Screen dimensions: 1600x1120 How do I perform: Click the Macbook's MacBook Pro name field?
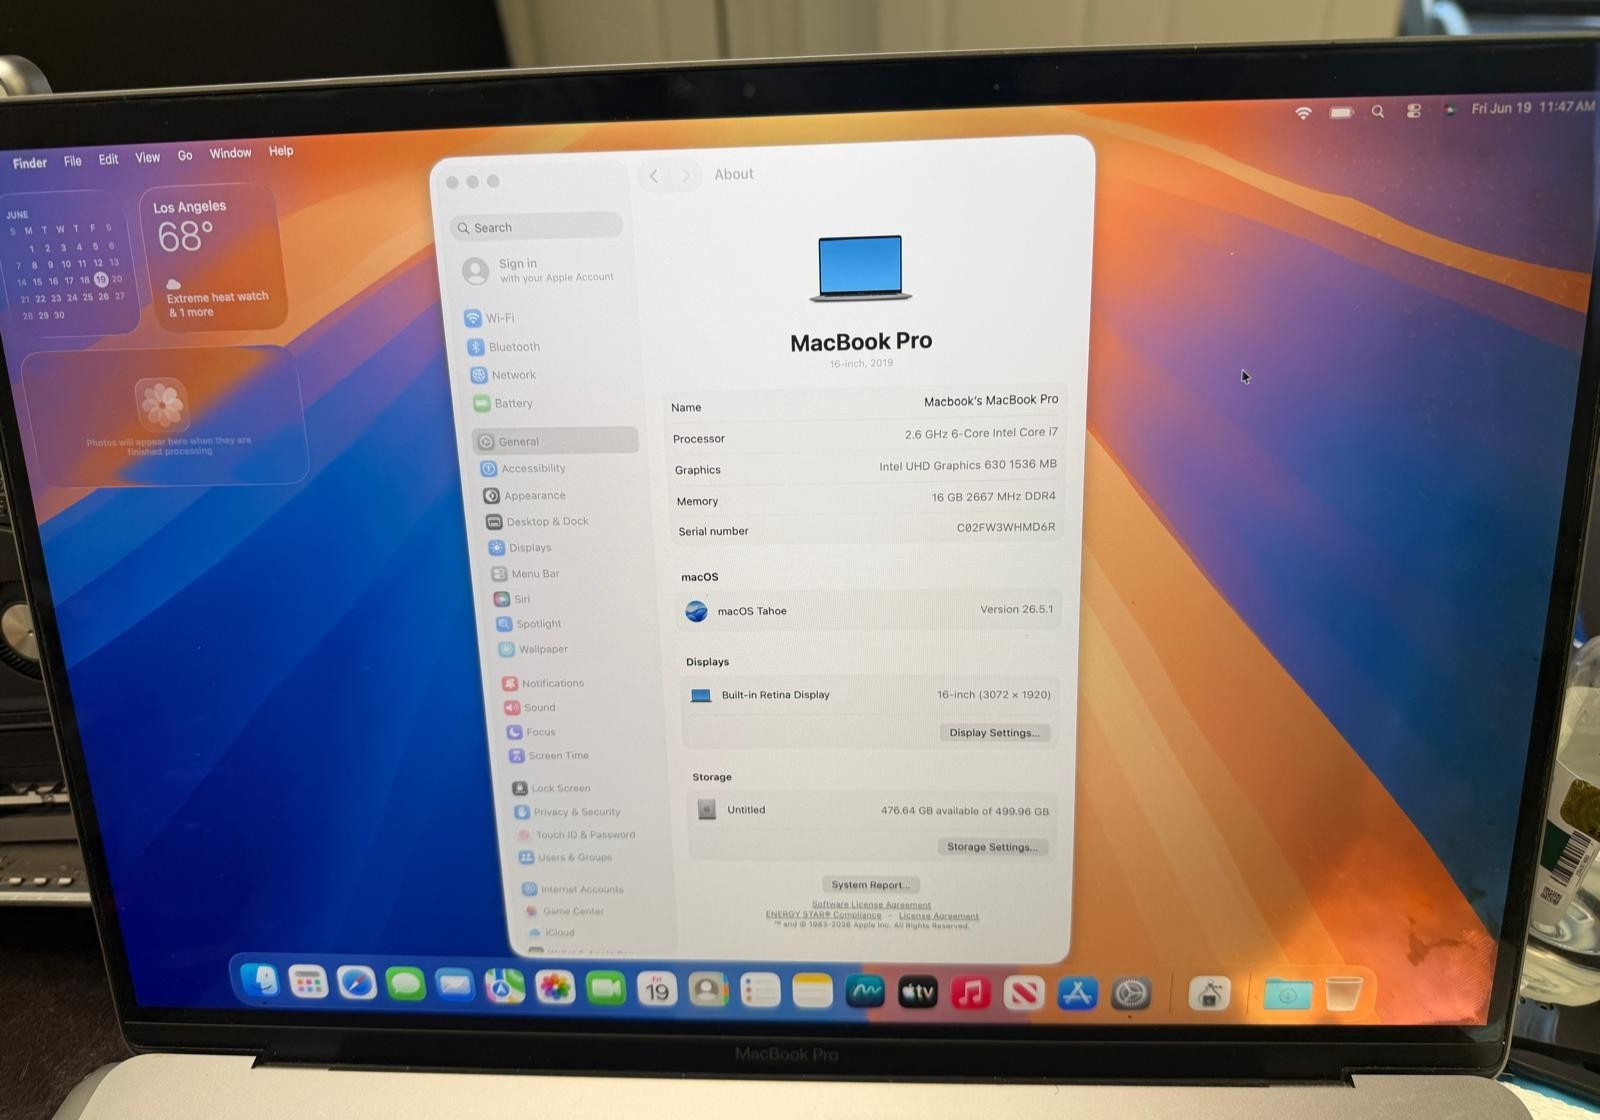point(990,400)
